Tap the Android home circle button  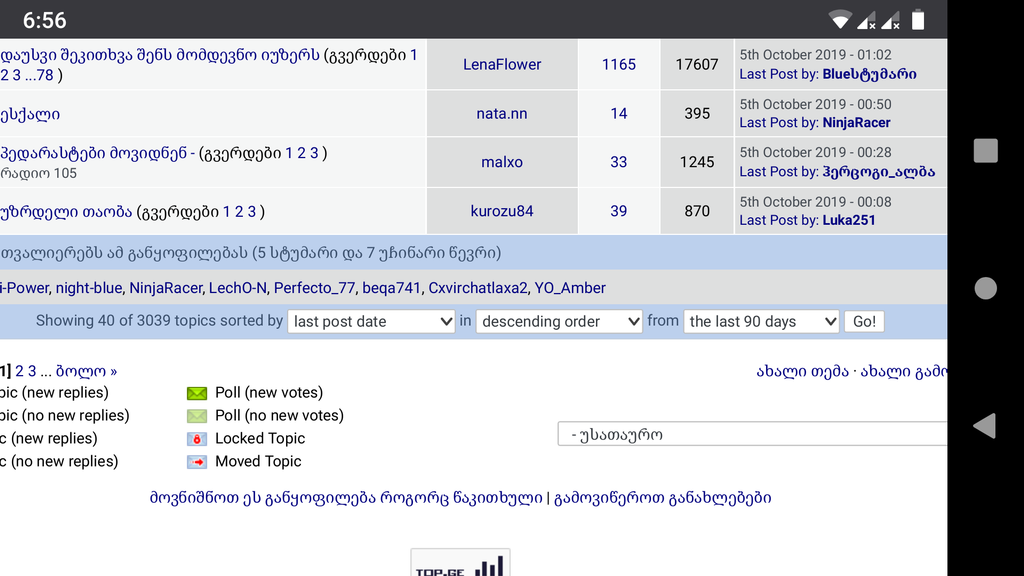tap(985, 288)
